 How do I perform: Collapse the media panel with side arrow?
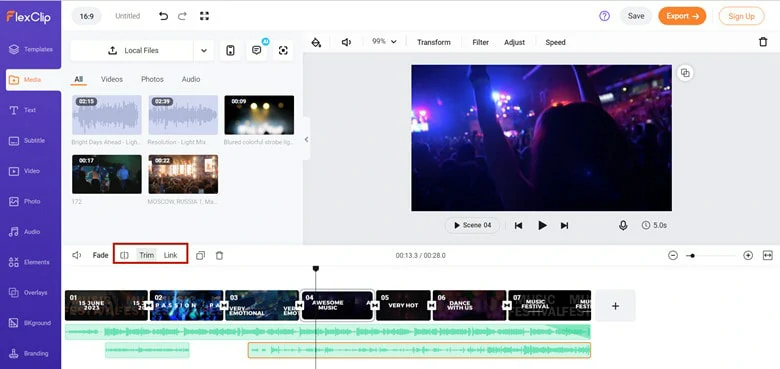[x=306, y=139]
